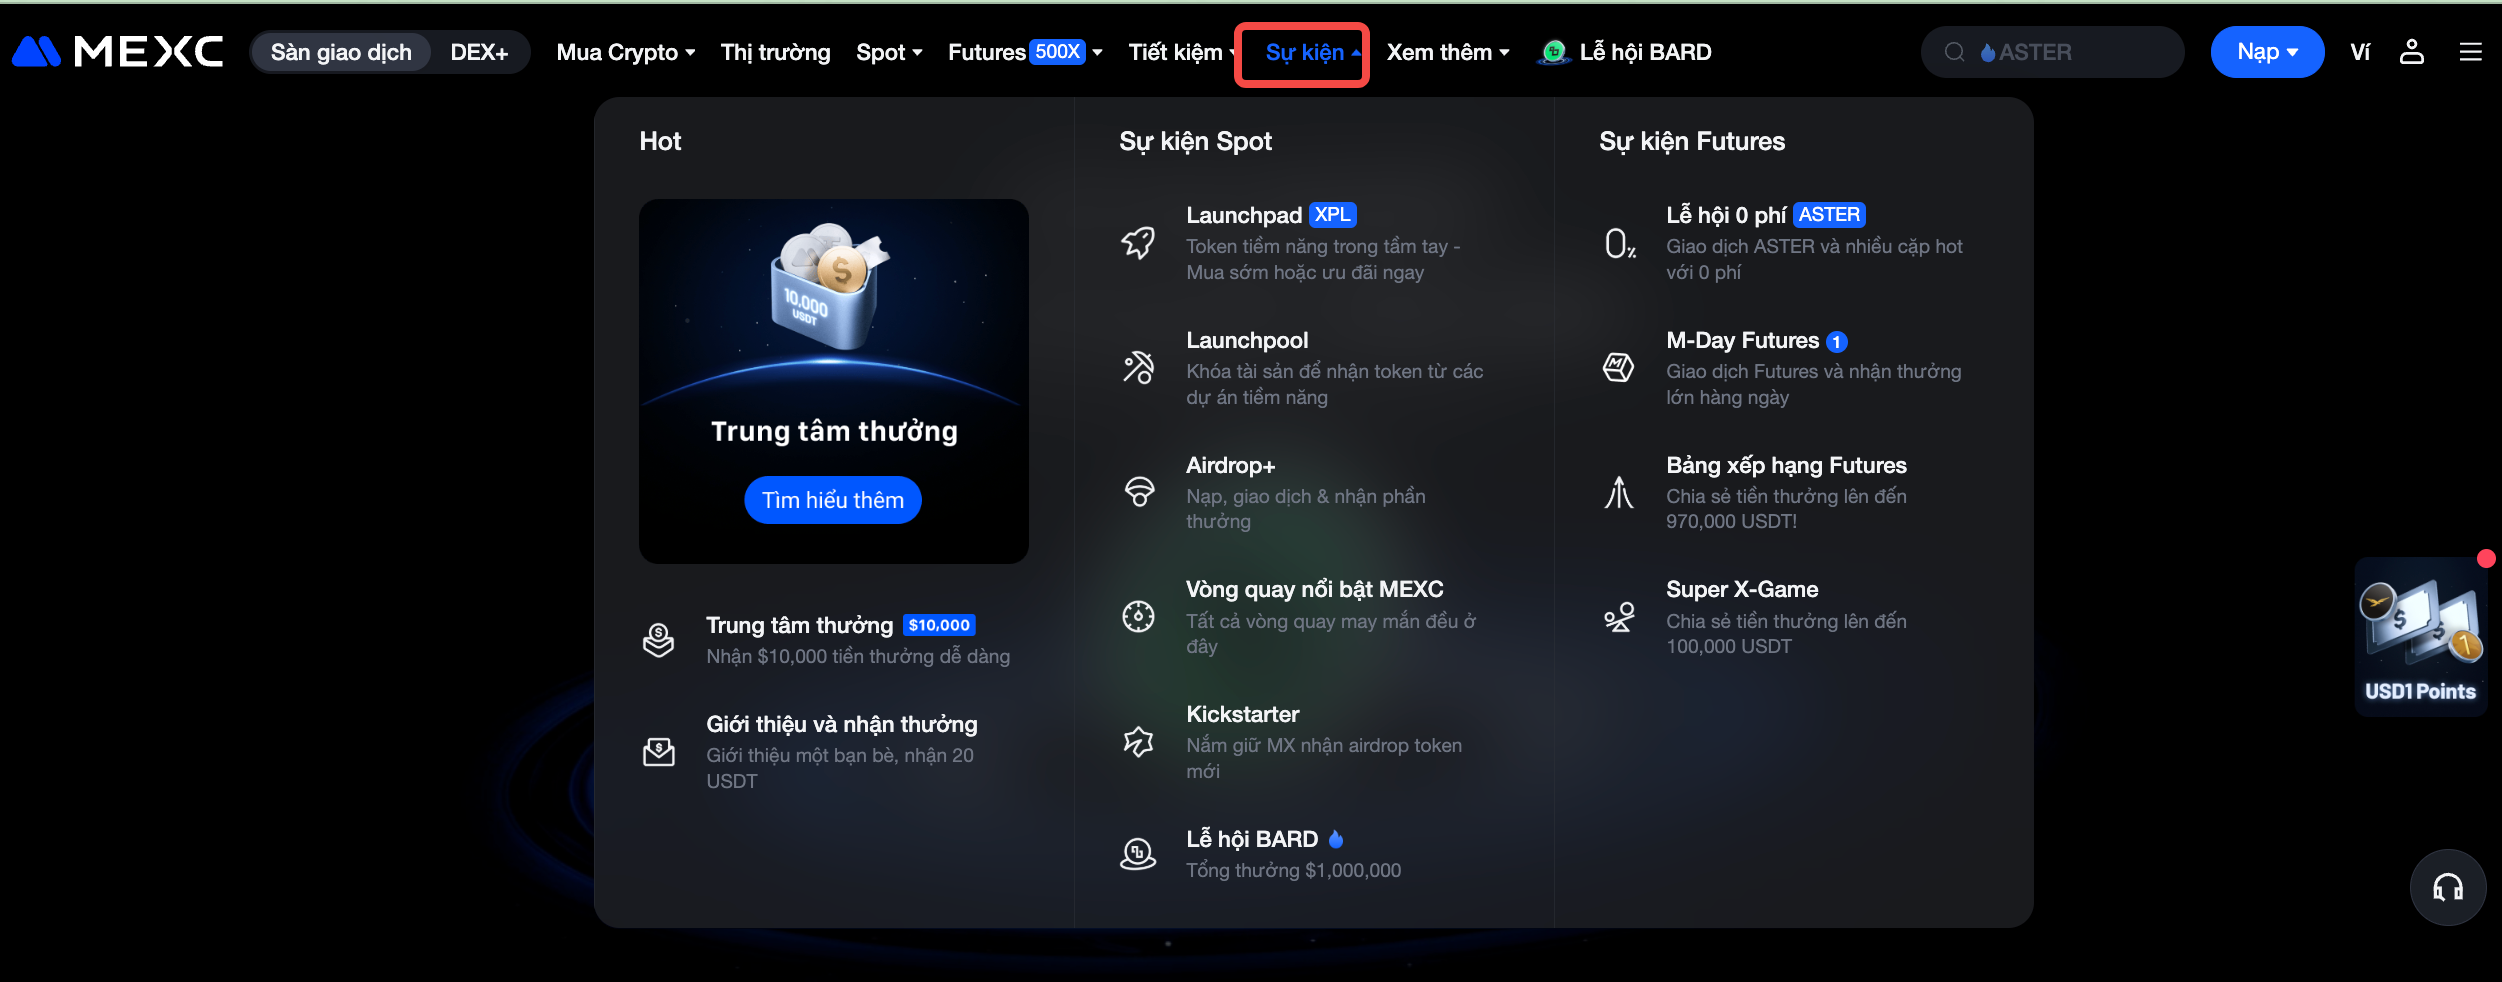Switch to DEX+ mode
The height and width of the screenshot is (982, 2502).
(479, 52)
